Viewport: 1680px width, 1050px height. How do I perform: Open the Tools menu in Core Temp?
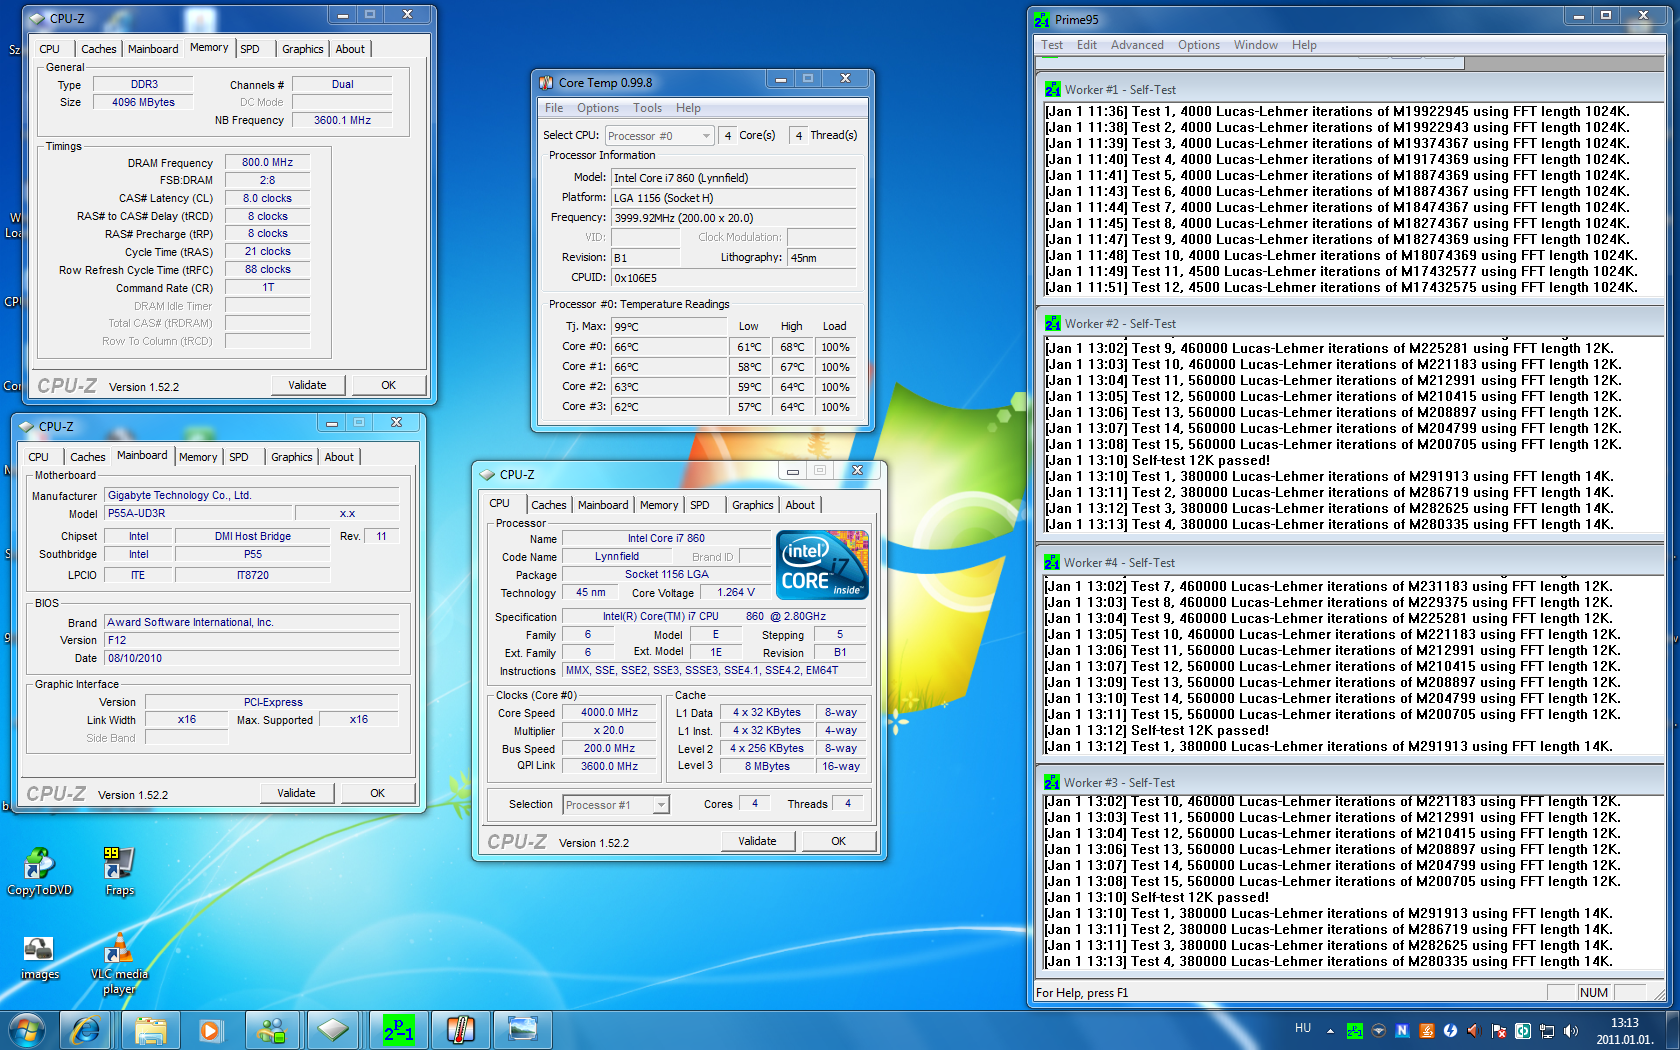pos(647,108)
